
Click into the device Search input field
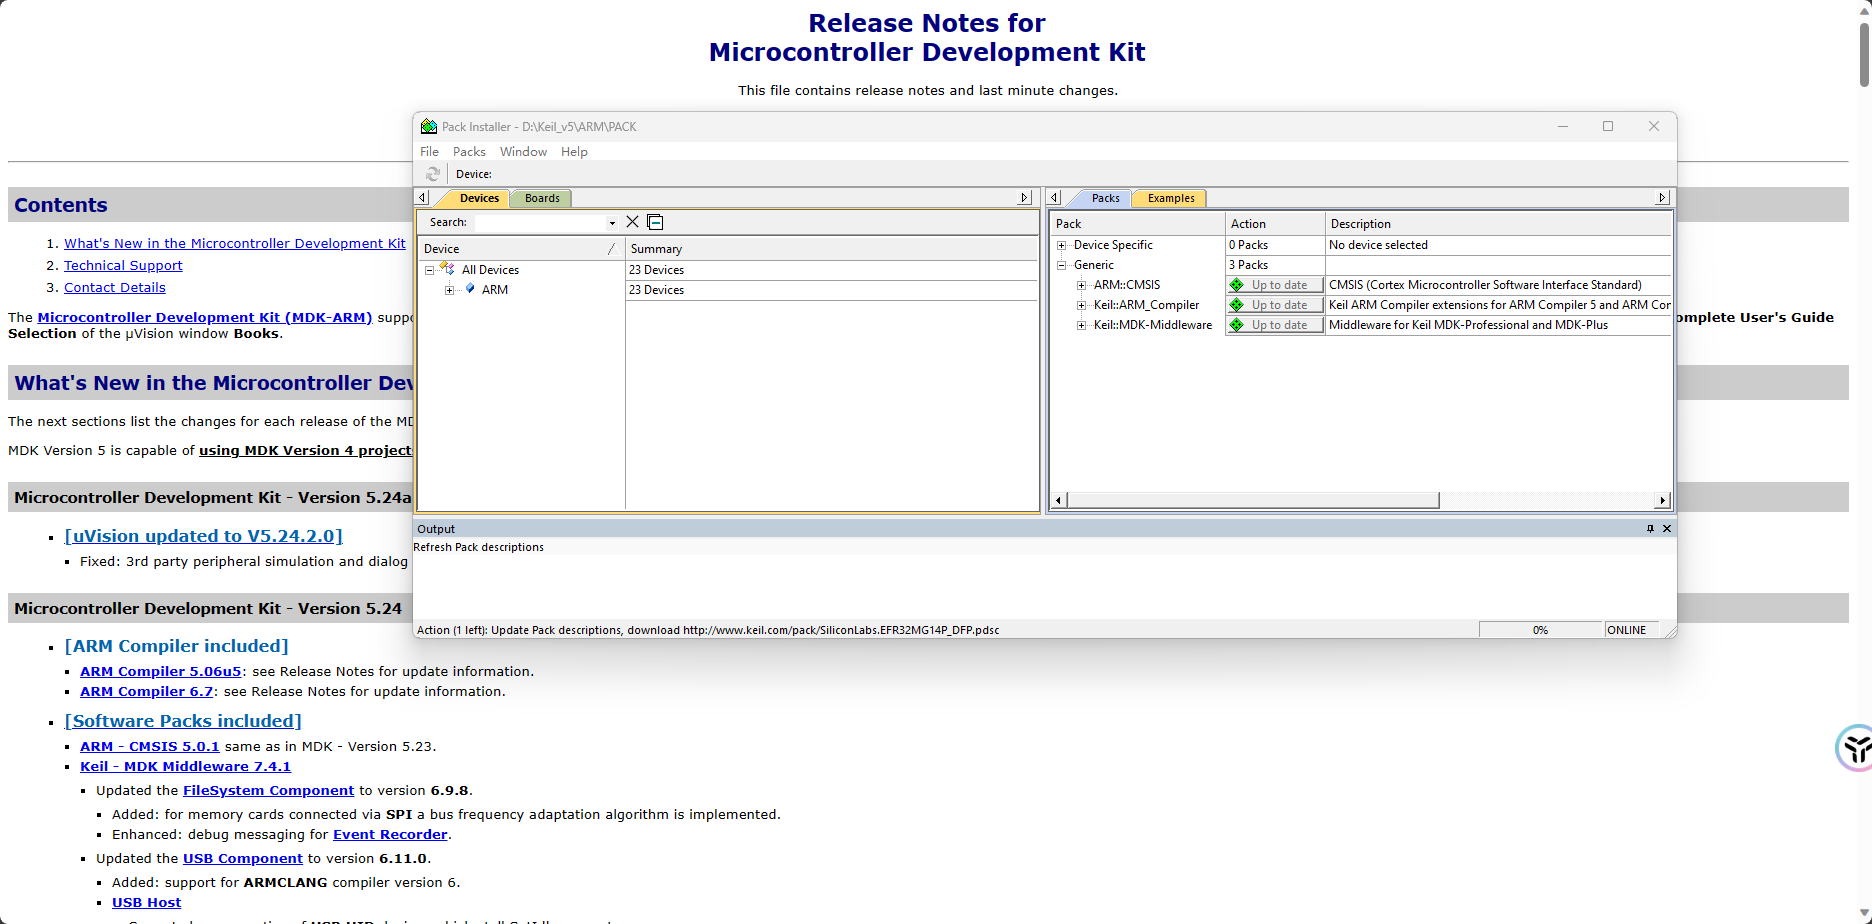[x=541, y=222]
